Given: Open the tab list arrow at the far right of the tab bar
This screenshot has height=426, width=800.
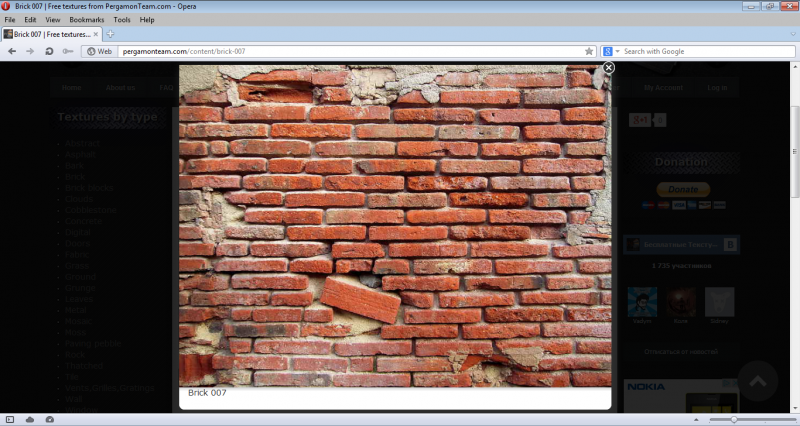Looking at the screenshot, I should point(793,34).
